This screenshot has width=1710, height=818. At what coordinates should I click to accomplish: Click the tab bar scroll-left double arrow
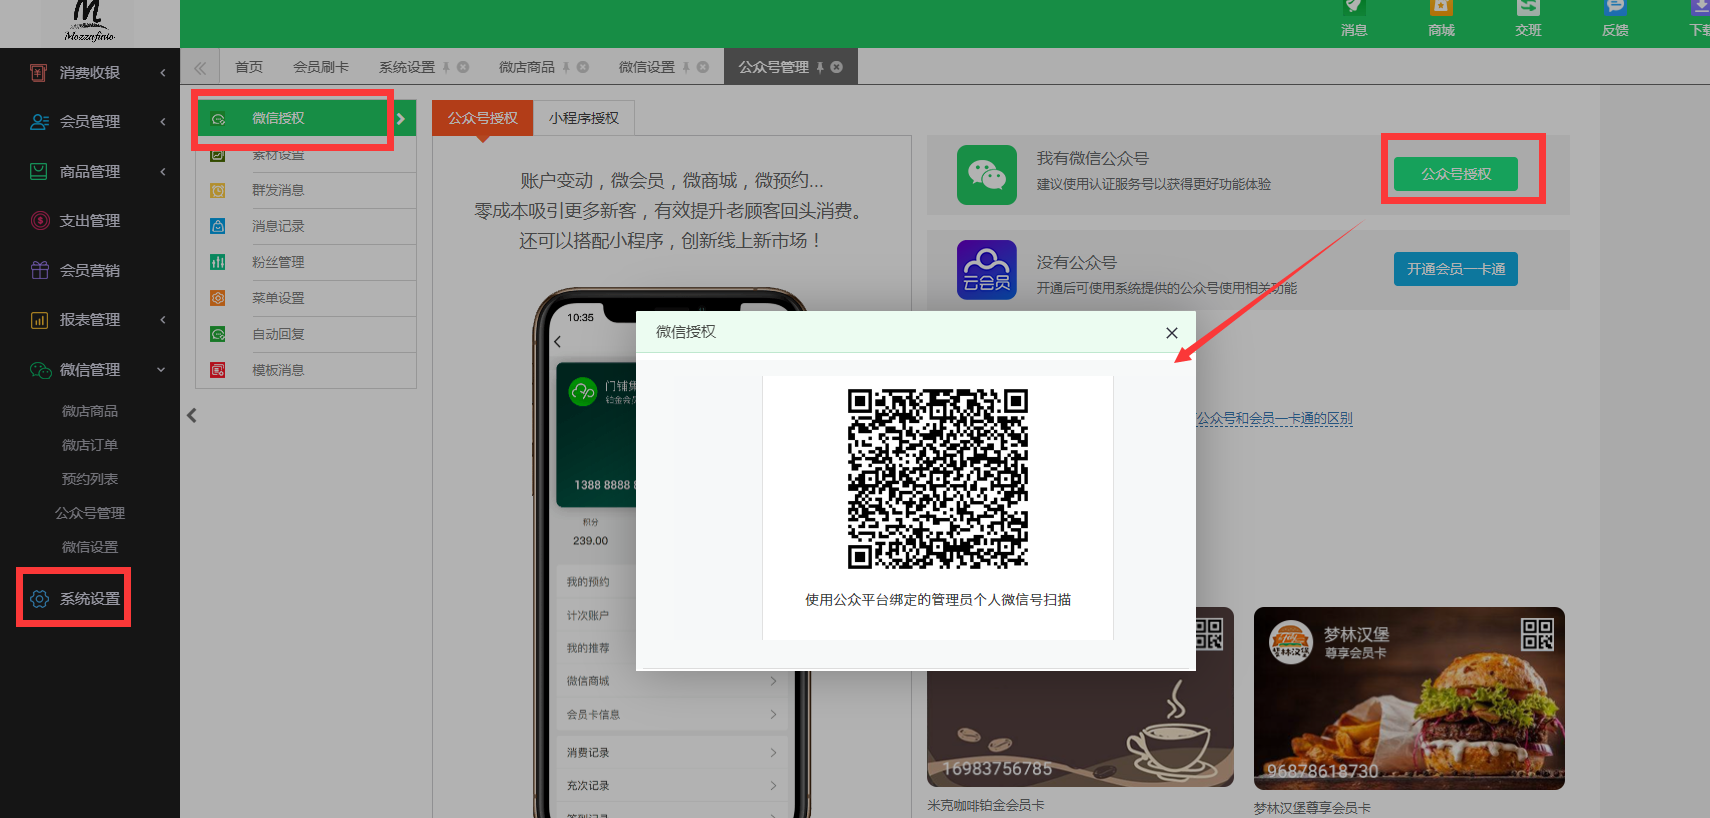200,68
